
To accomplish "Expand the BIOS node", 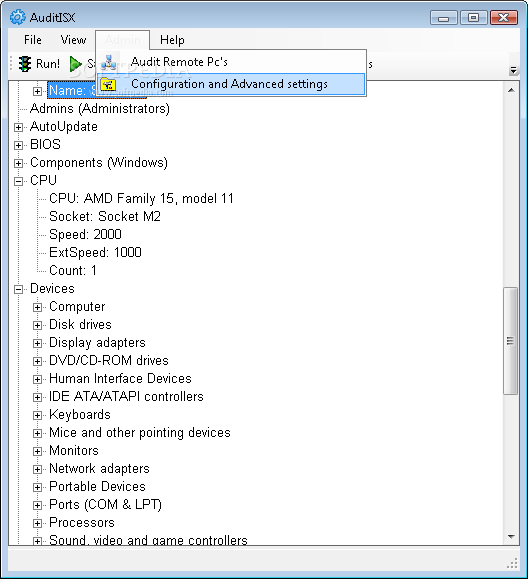I will pyautogui.click(x=18, y=145).
